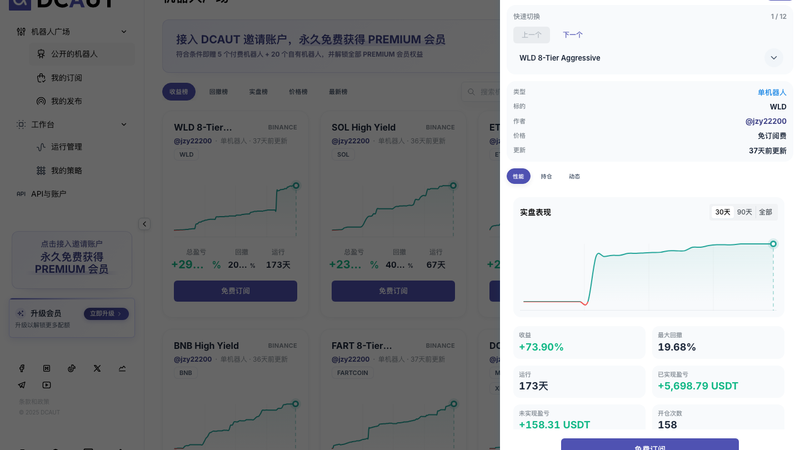This screenshot has width=800, height=450.
Task: Open the X (Twitter) social icon
Action: tap(97, 368)
